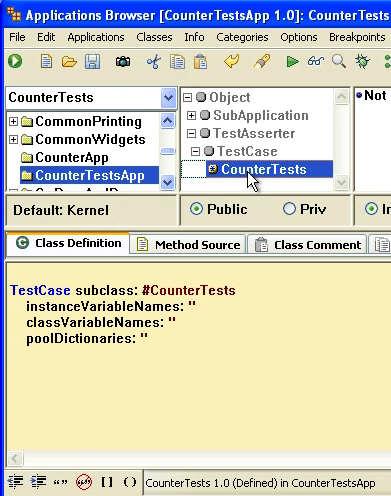Screen dimensions: 391x496
Task: Open the Categories menu
Action: click(242, 37)
